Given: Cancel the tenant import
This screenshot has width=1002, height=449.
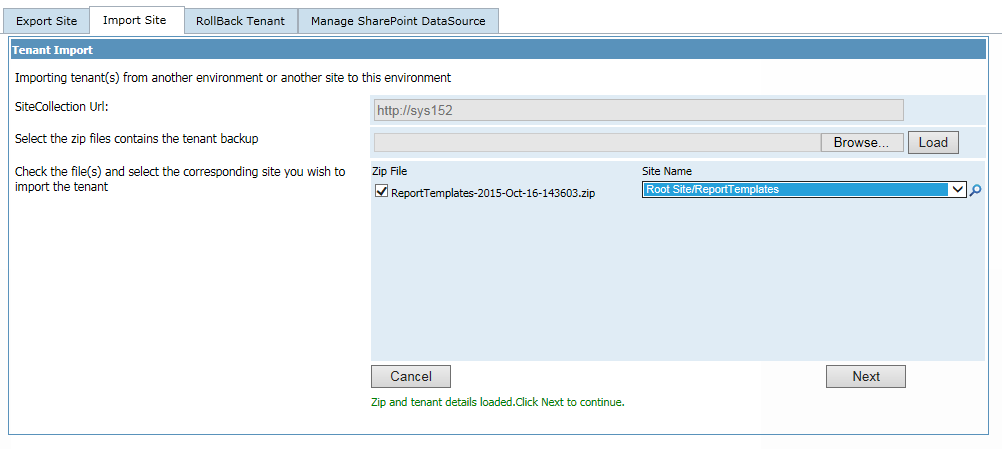Looking at the screenshot, I should [x=410, y=376].
